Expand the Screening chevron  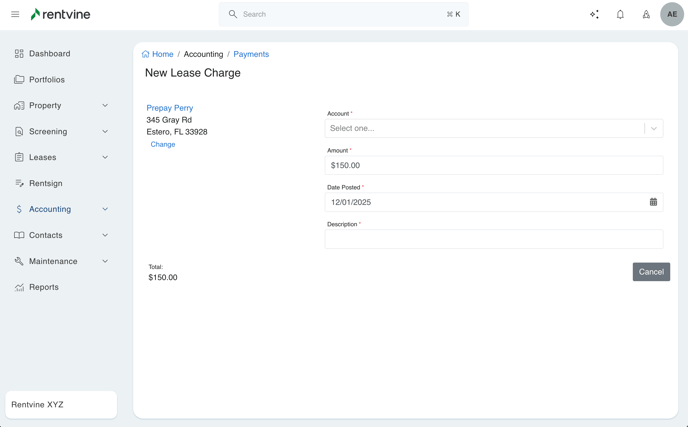(105, 131)
